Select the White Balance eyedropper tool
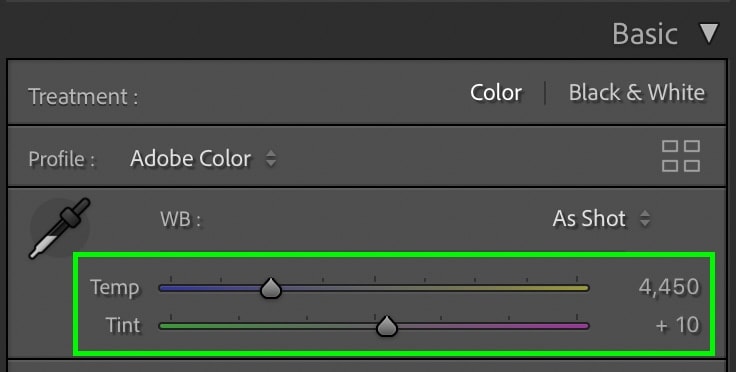This screenshot has width=736, height=372. (x=60, y=228)
